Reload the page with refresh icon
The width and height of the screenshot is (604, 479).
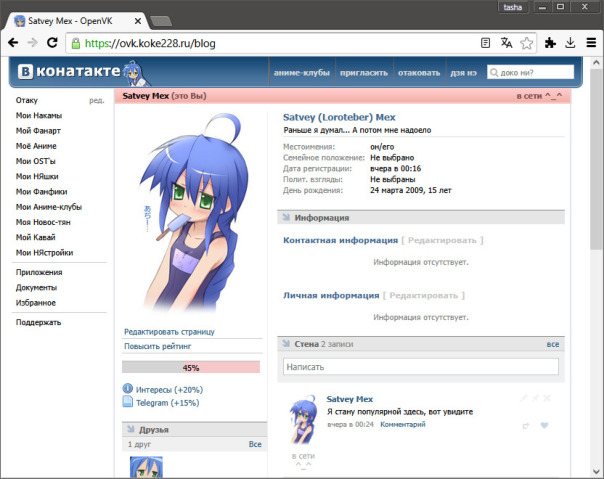point(52,42)
